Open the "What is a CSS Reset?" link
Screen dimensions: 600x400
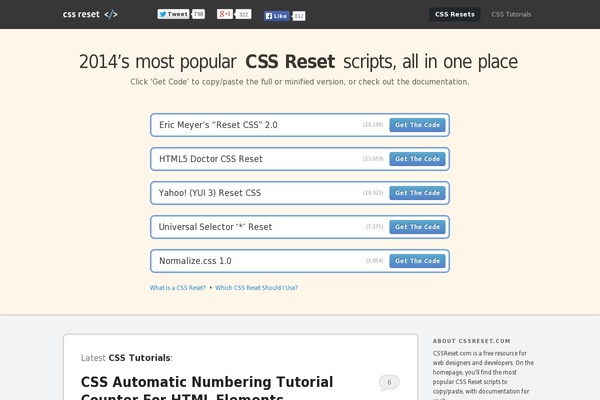coord(178,287)
